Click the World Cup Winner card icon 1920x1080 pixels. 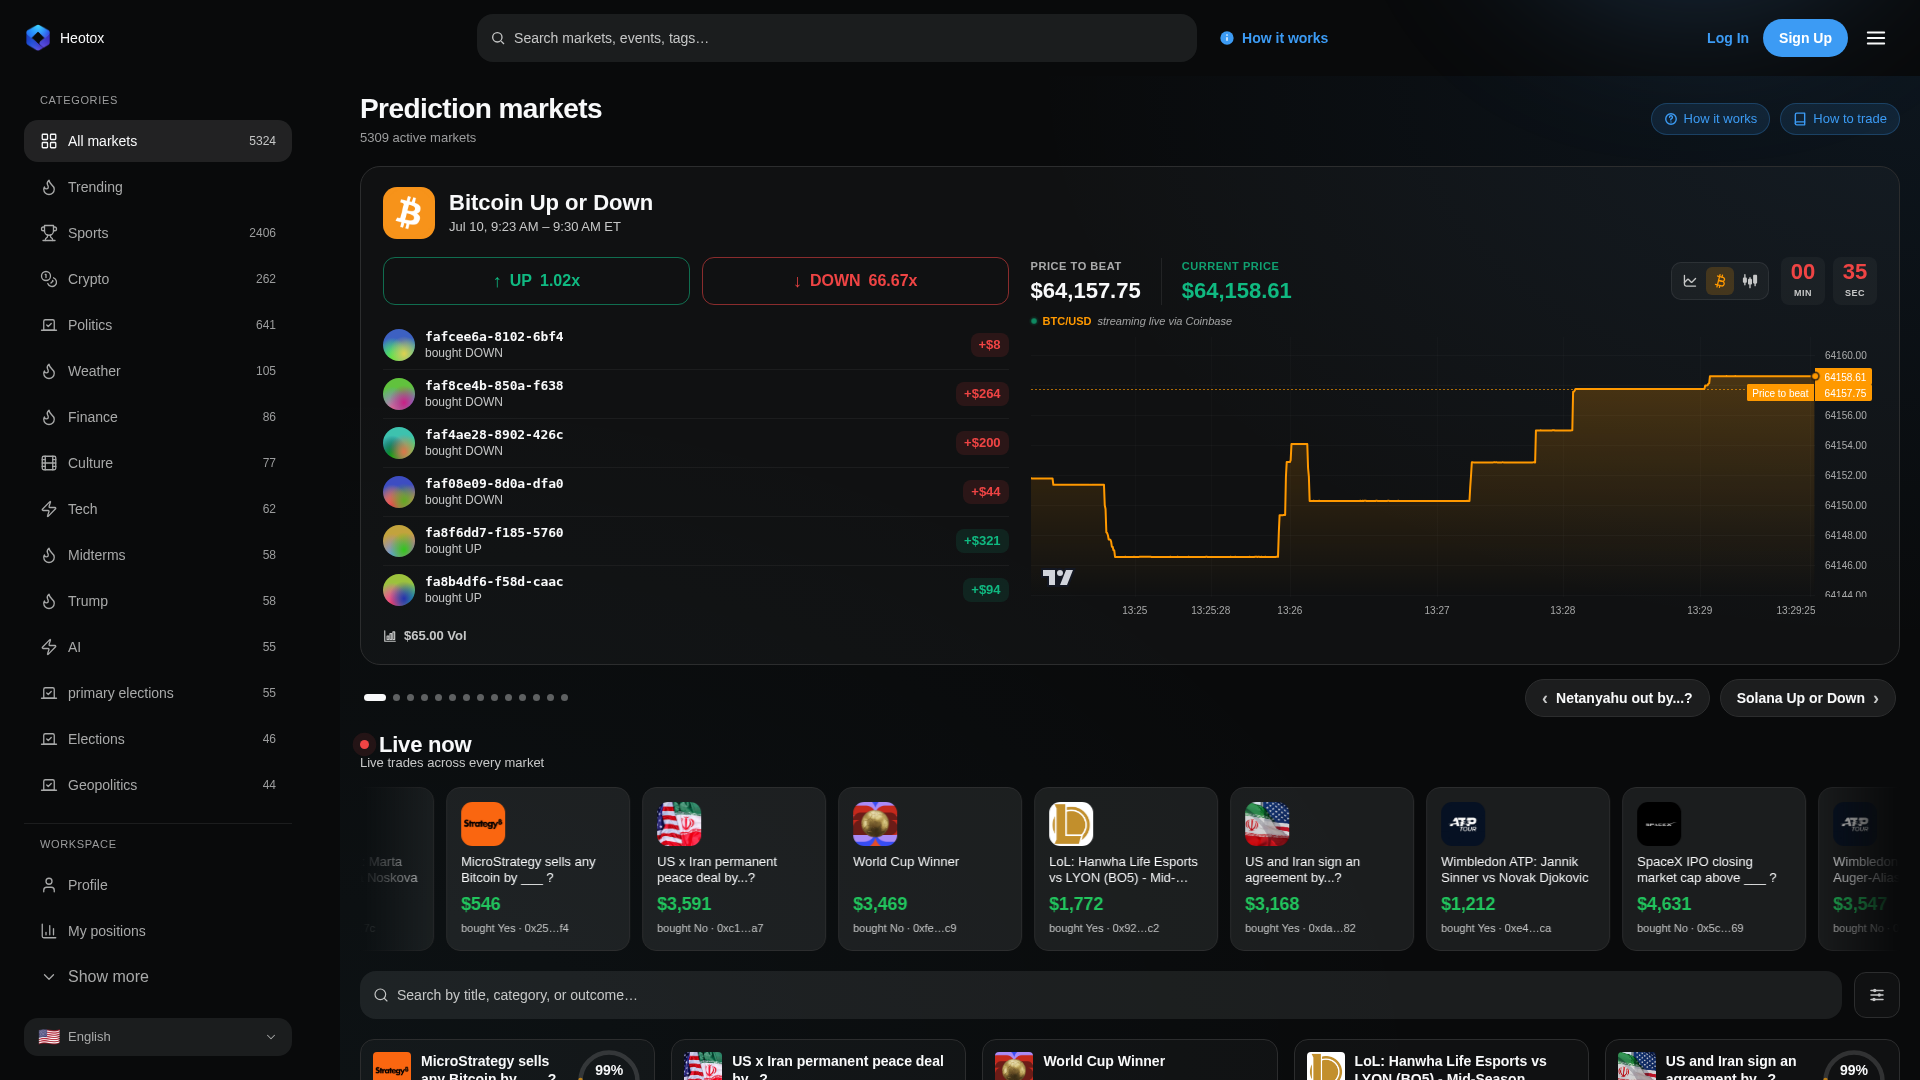pos(875,824)
